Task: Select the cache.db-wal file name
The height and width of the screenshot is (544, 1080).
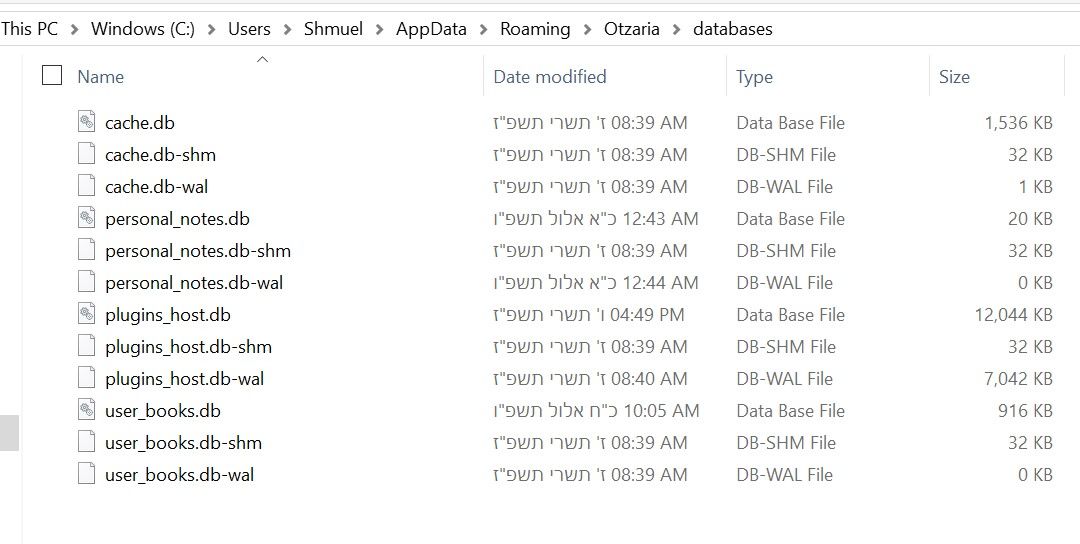Action: (x=156, y=187)
